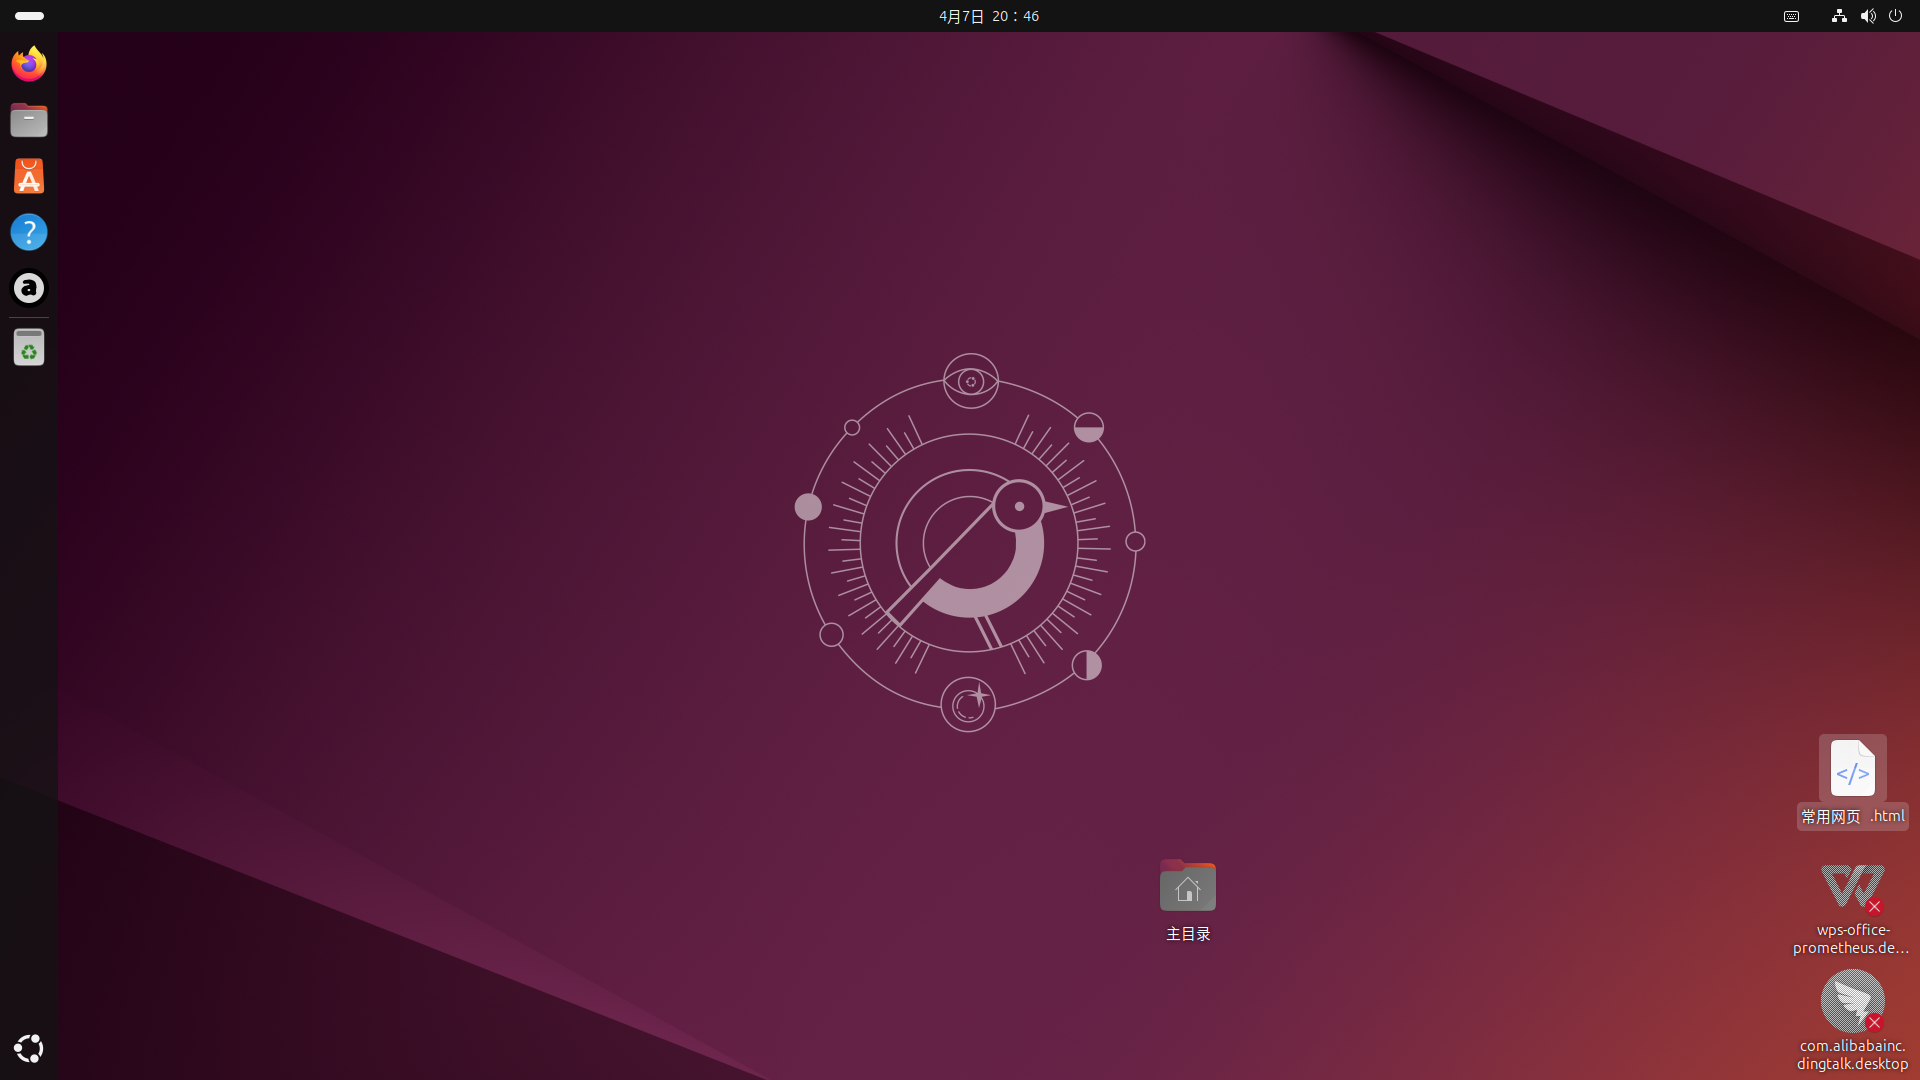The image size is (1920, 1080).
Task: Open Firefox from the dock
Action: (29, 64)
